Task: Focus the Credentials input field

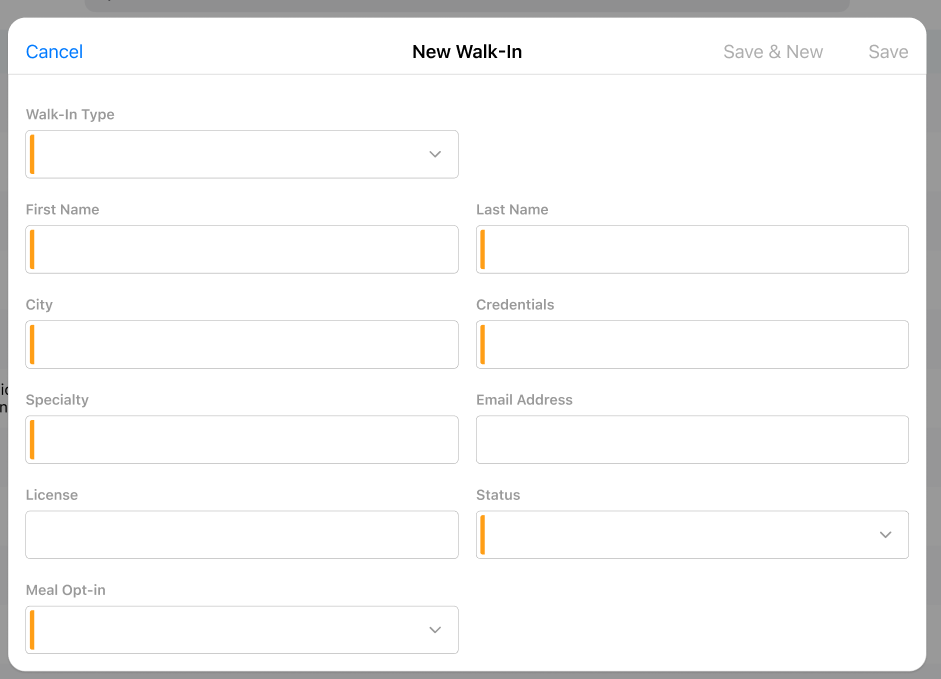Action: [692, 344]
